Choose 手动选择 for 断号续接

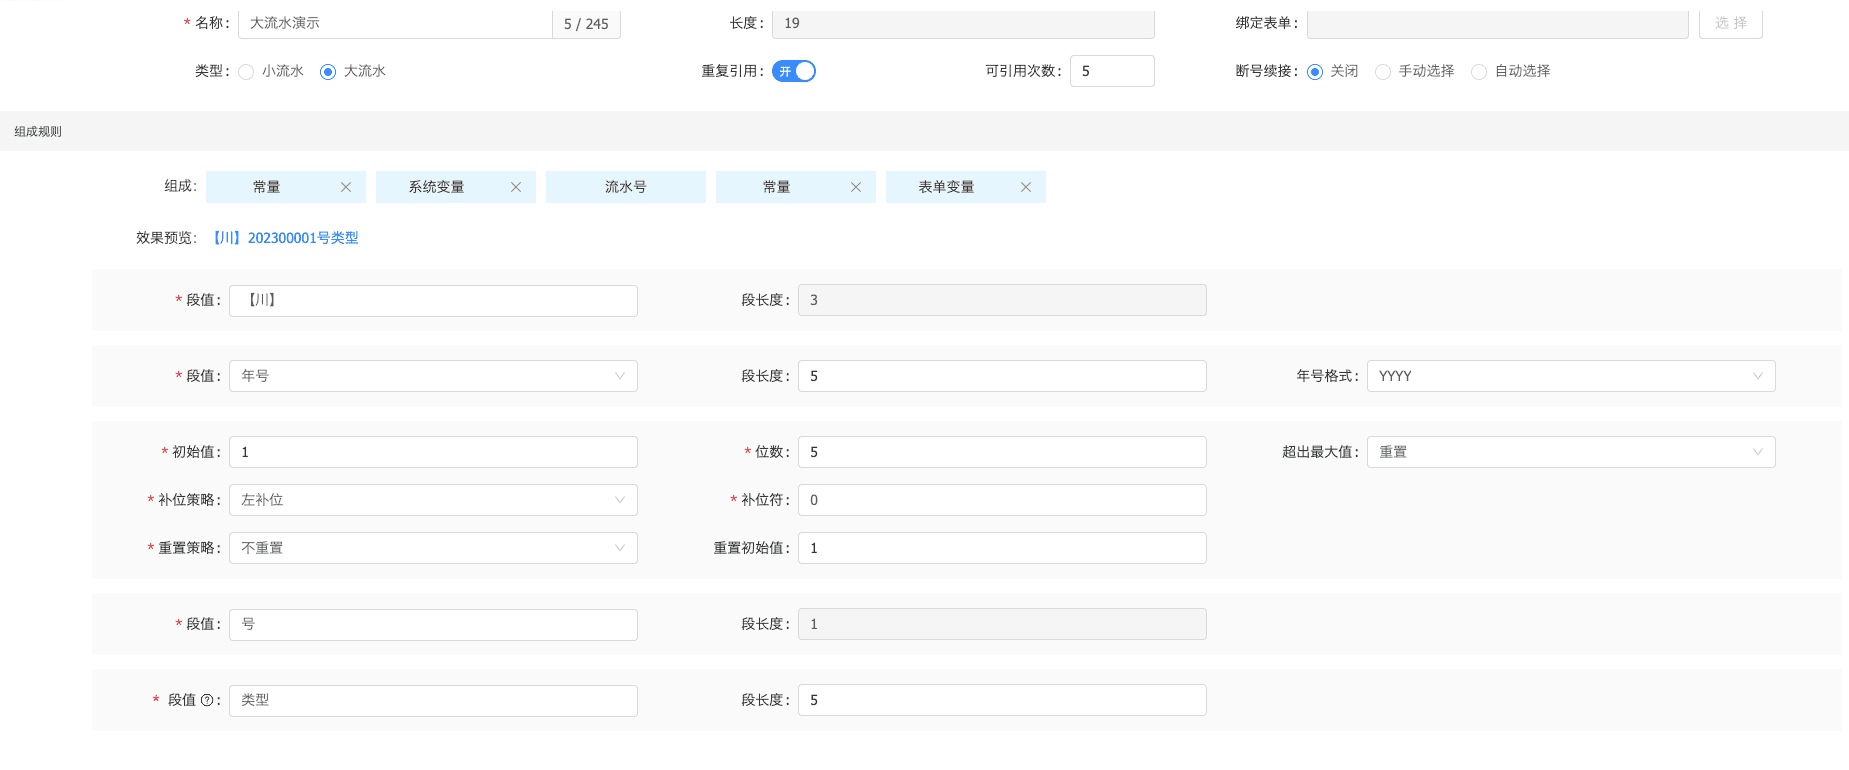[1383, 72]
